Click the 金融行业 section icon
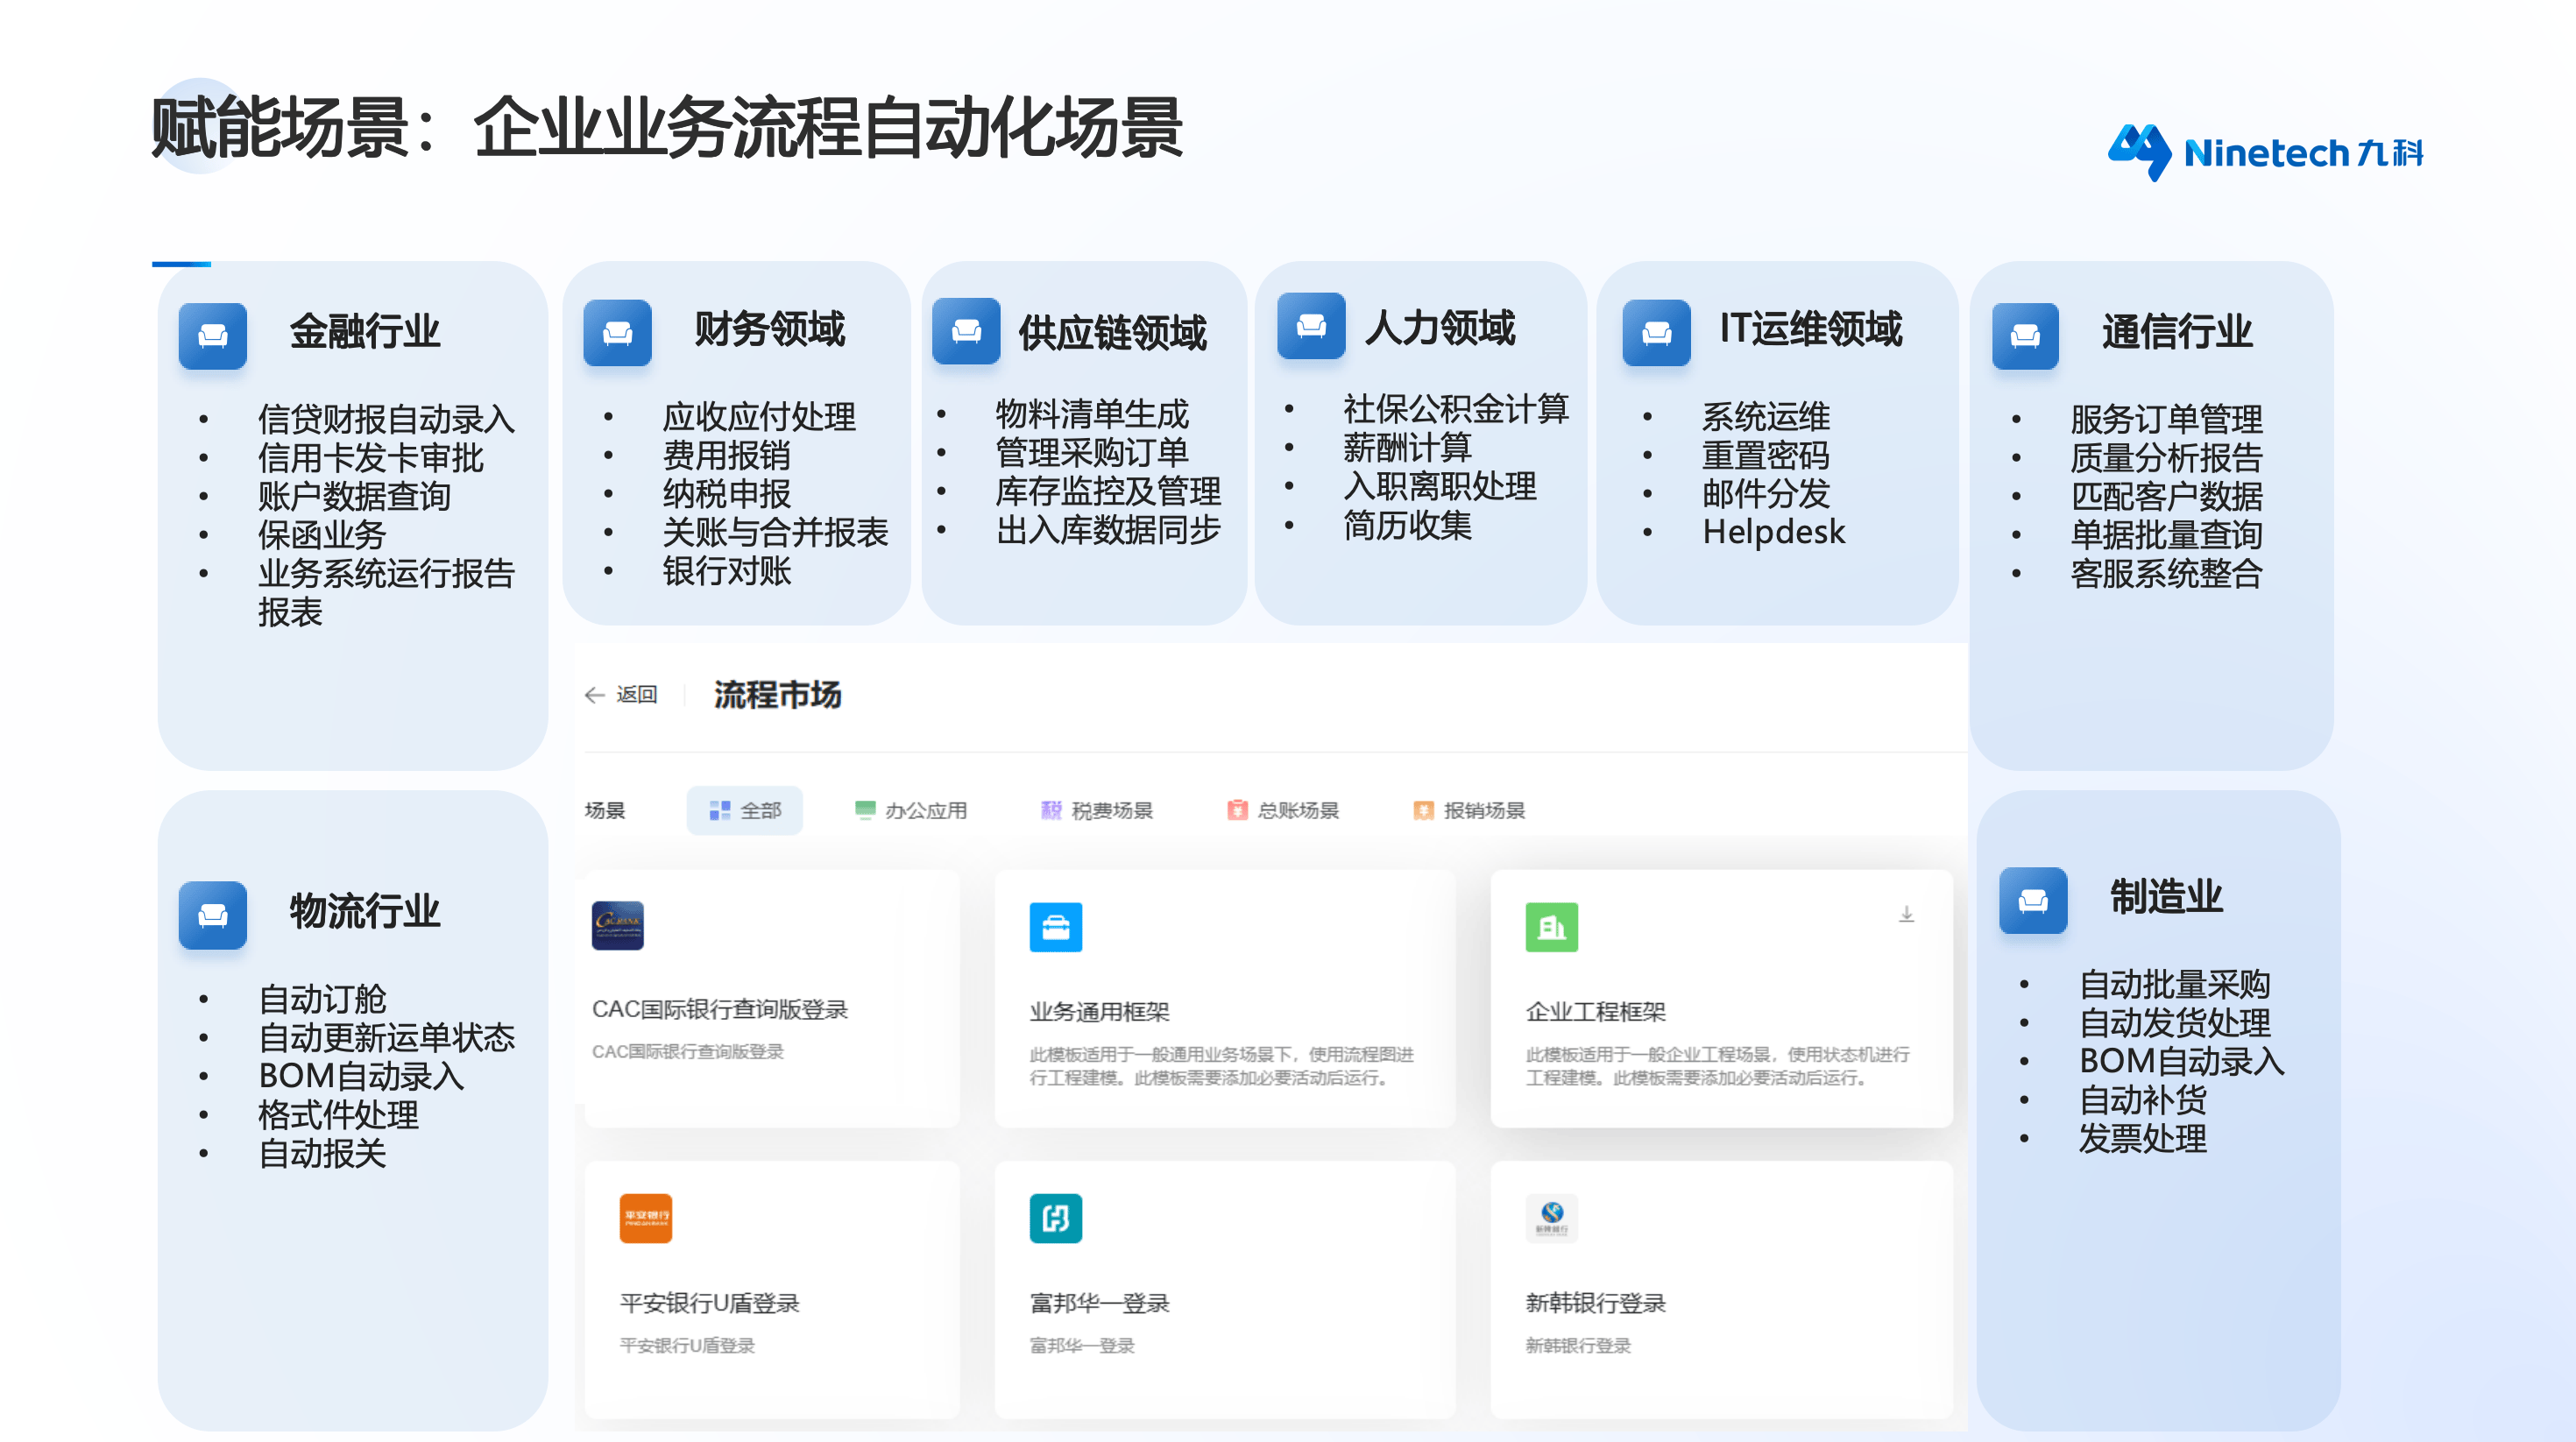The width and height of the screenshot is (2576, 1442). pyautogui.click(x=212, y=336)
